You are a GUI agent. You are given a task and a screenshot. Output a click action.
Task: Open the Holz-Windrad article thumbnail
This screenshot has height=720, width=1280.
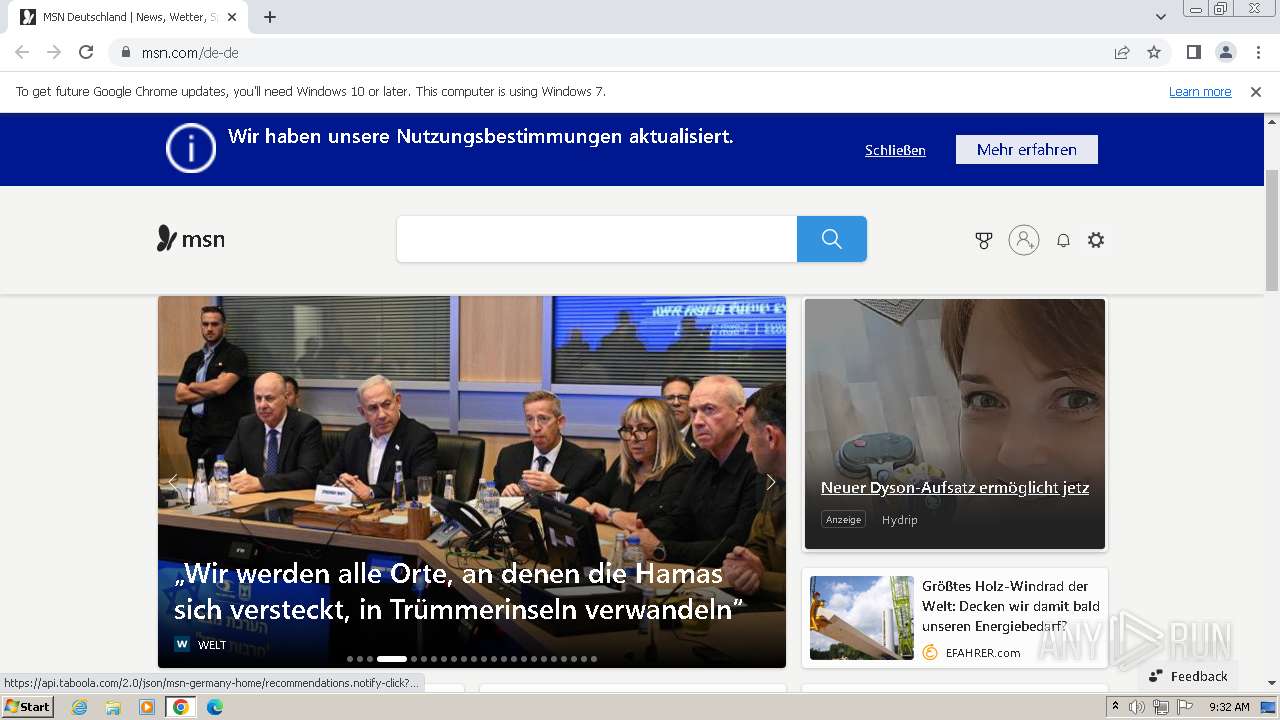tap(862, 617)
